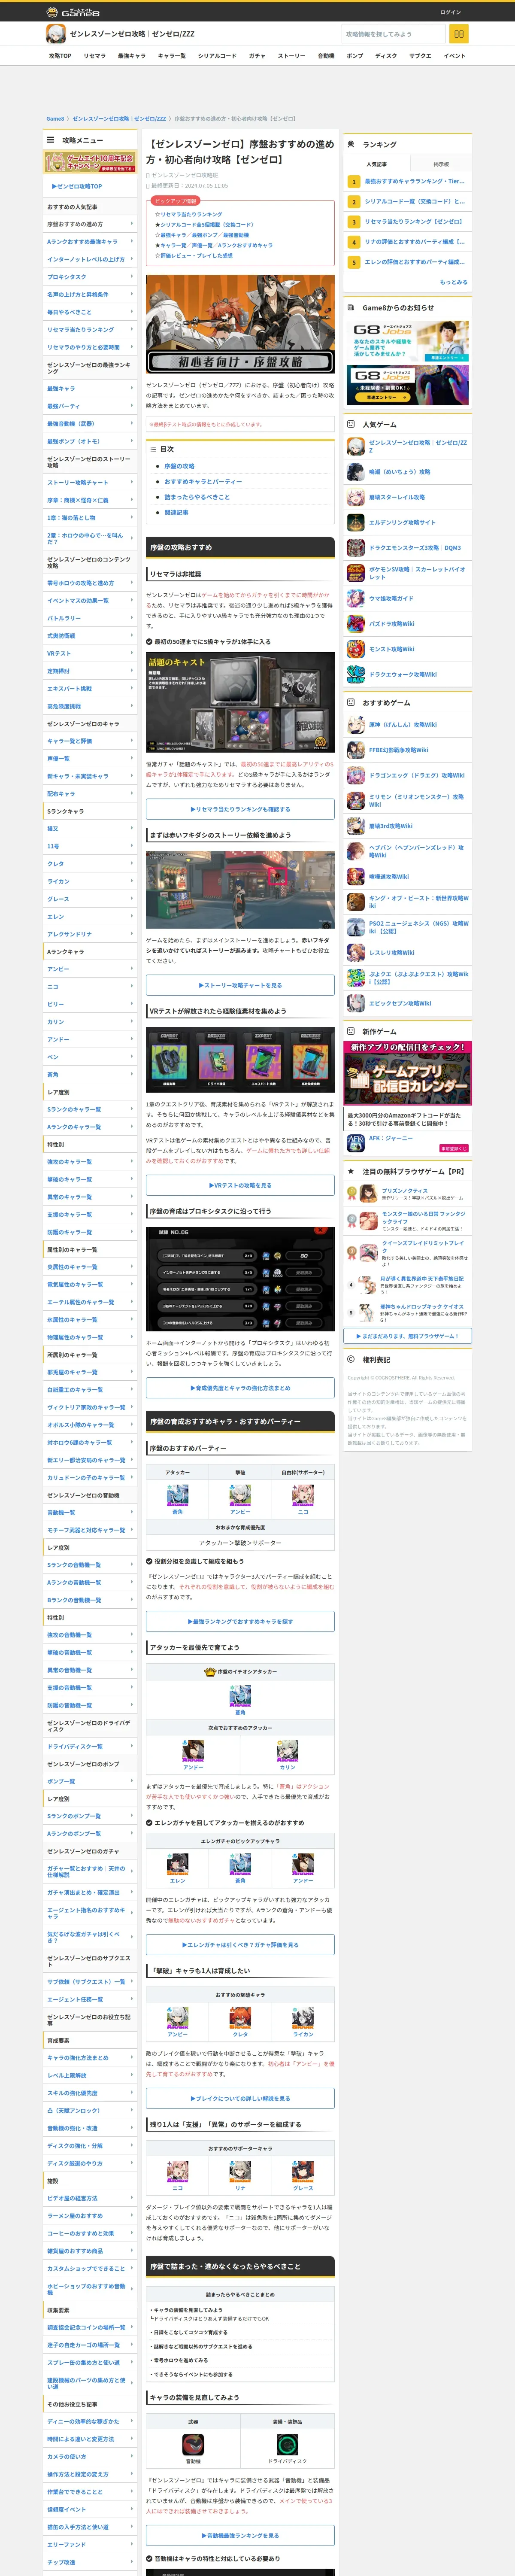515x2576 pixels.
Task: Expand バトルラリー sidebar item
Action: (x=90, y=618)
